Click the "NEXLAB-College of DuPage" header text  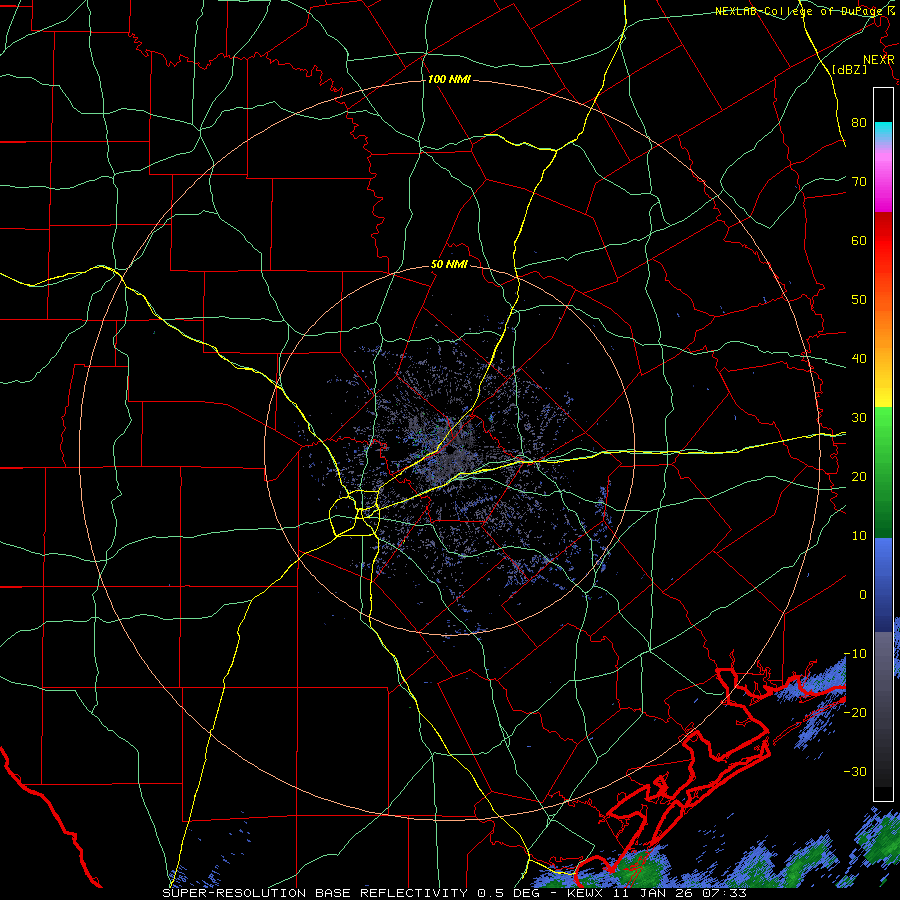pos(798,11)
